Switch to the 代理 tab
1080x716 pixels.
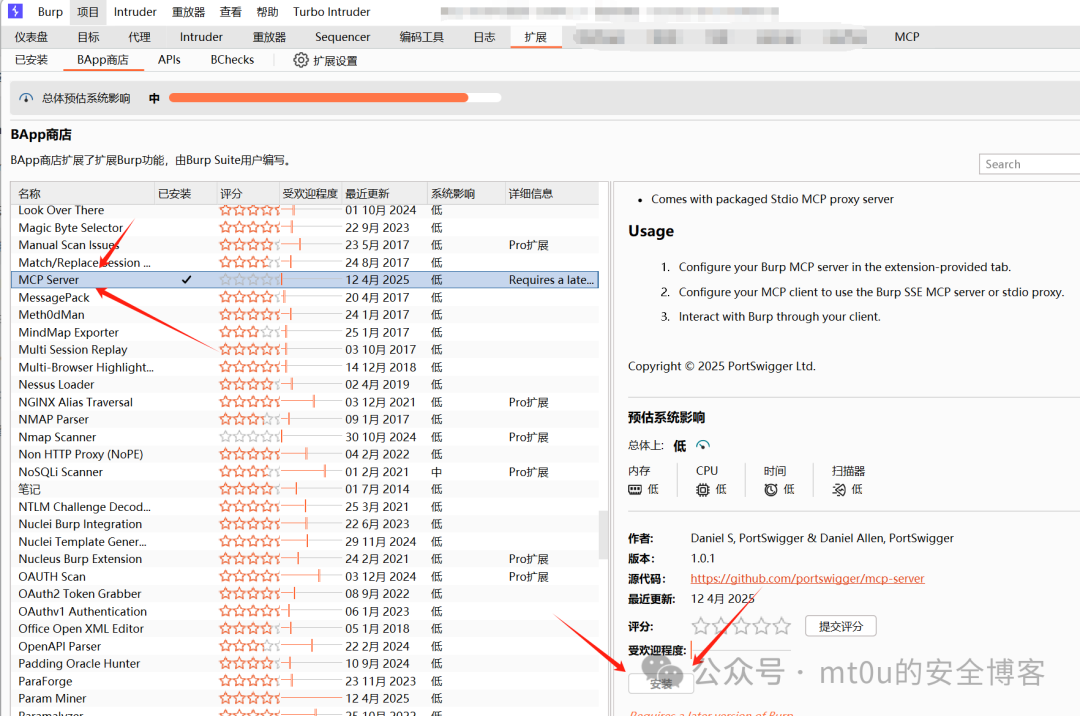[x=139, y=37]
